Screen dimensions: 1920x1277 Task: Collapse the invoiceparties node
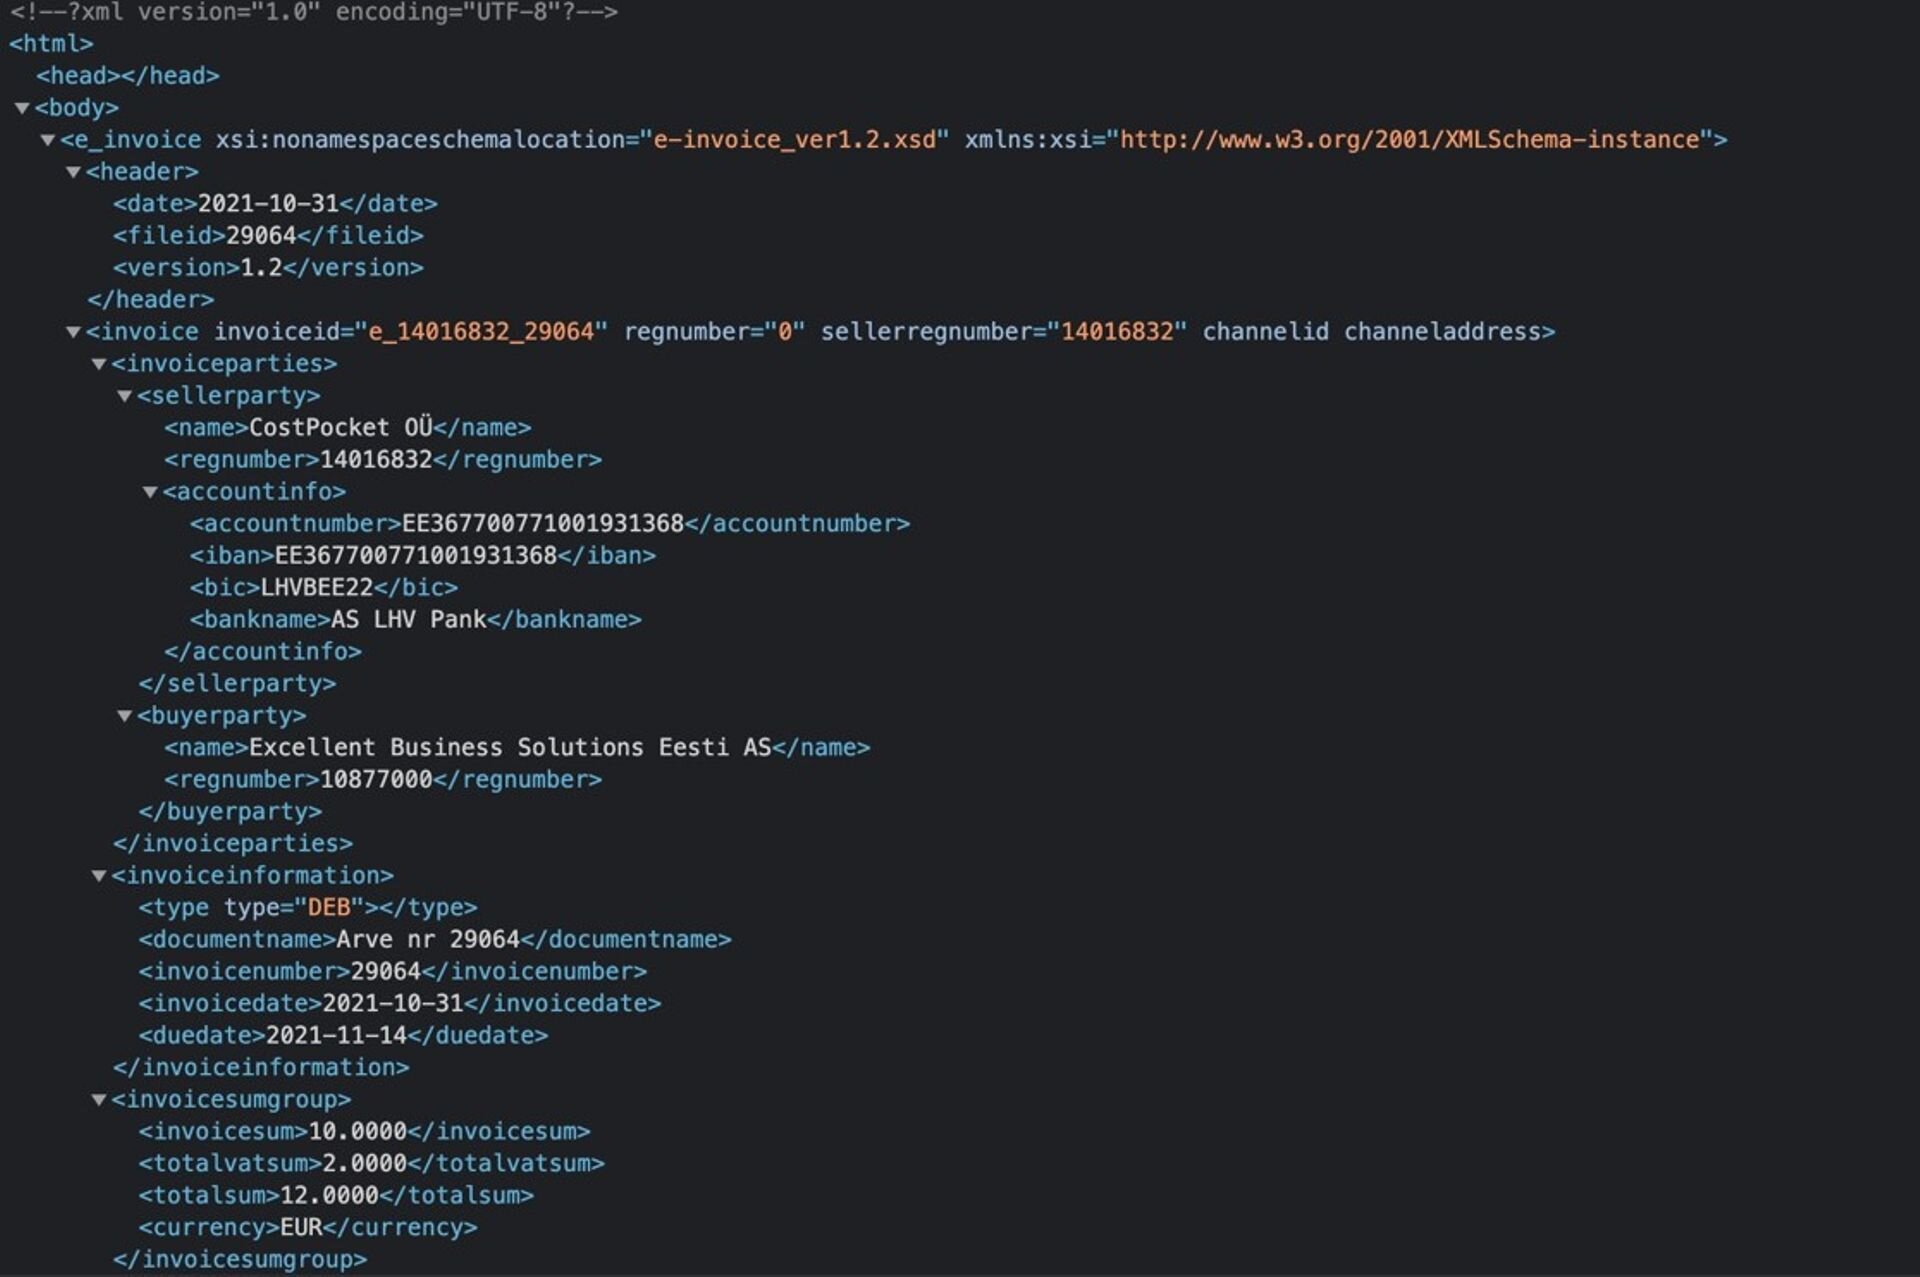point(99,364)
